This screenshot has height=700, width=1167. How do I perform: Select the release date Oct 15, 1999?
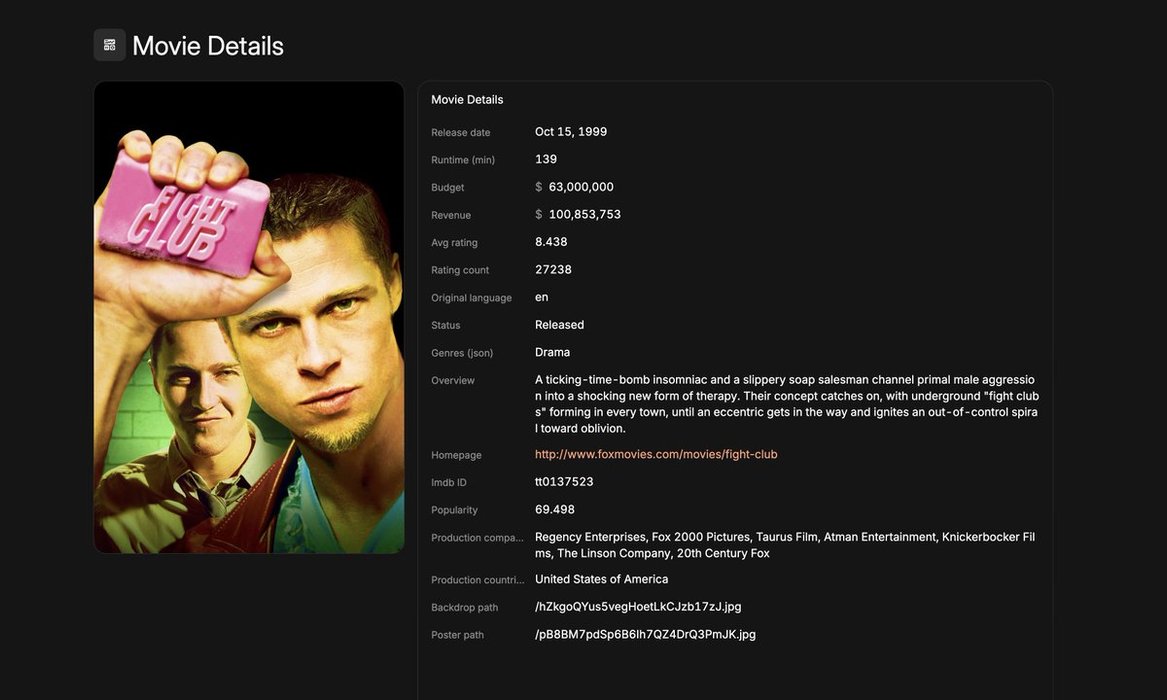(571, 132)
